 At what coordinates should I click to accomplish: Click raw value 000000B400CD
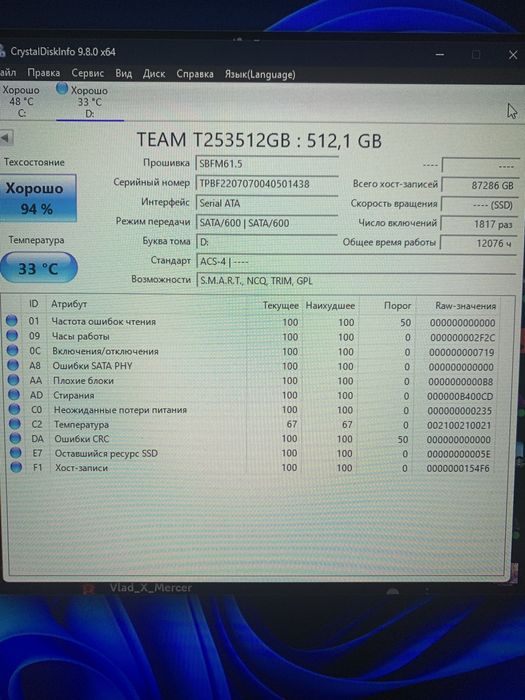click(x=460, y=396)
